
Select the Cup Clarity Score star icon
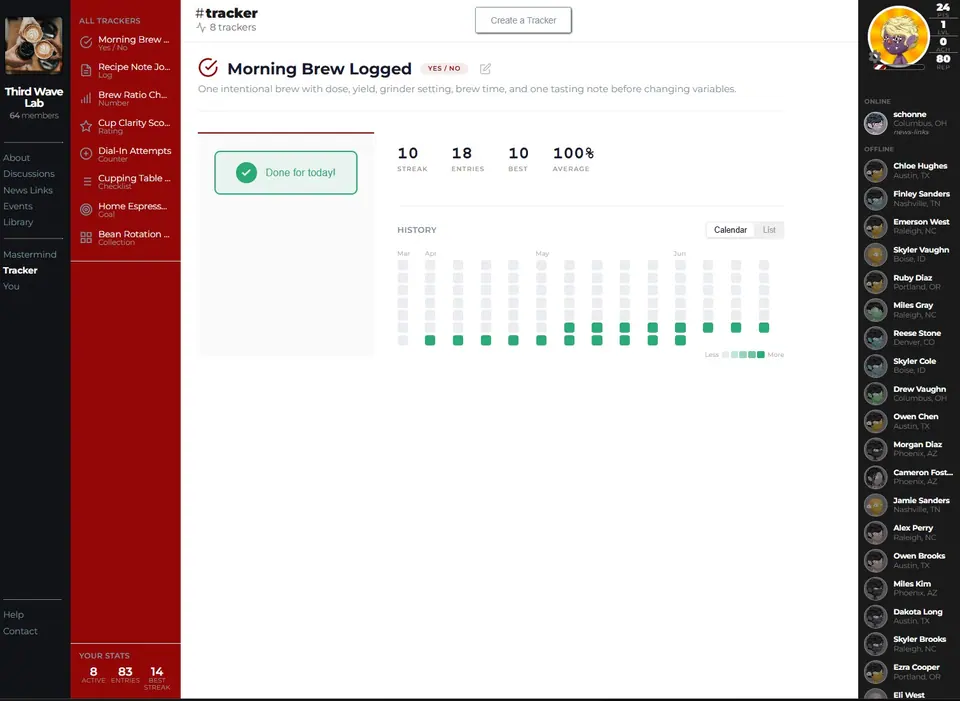(x=86, y=126)
